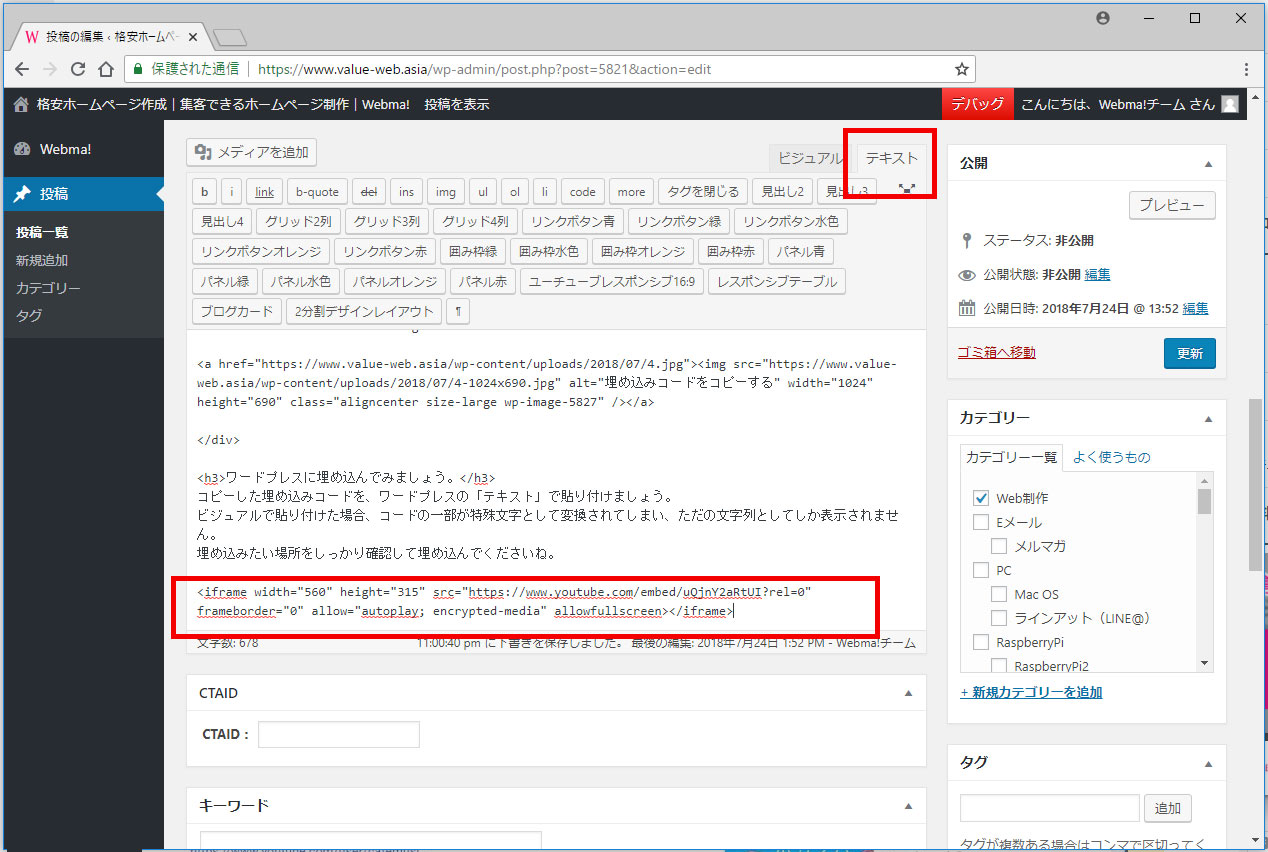Collapse the キーワード panel

[x=908, y=805]
